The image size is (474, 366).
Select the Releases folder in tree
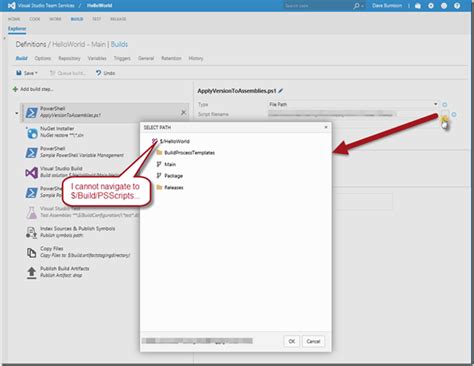170,187
